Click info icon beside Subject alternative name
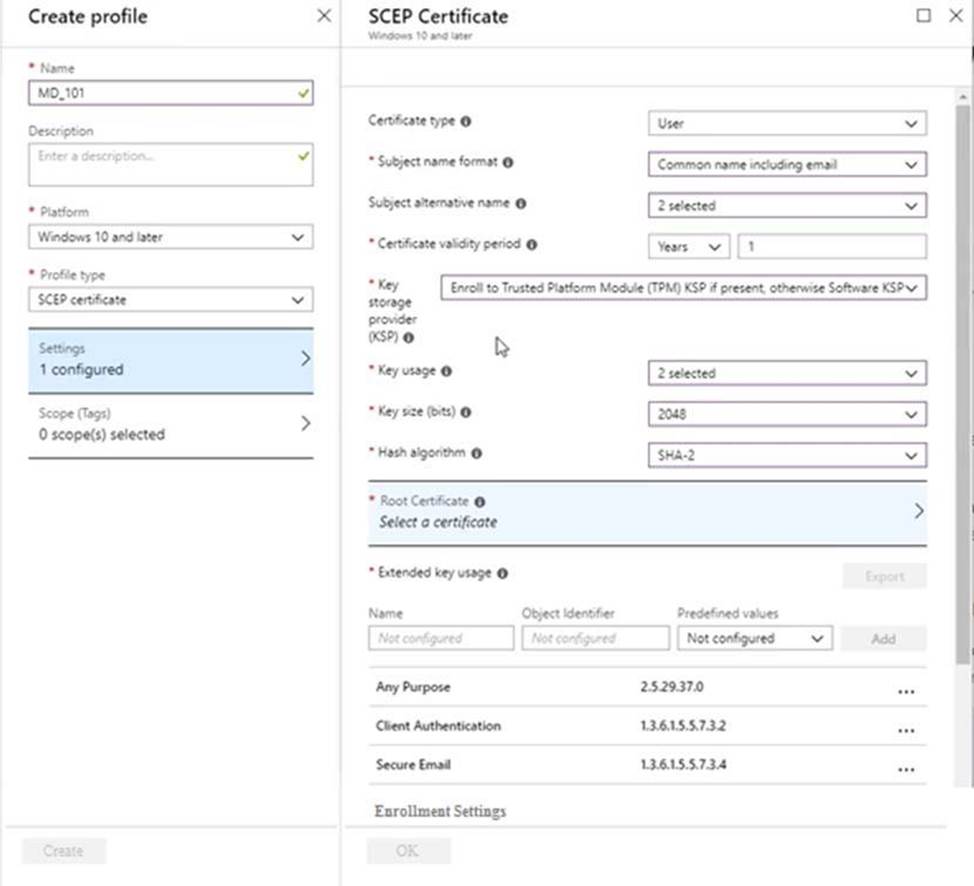 coord(521,203)
